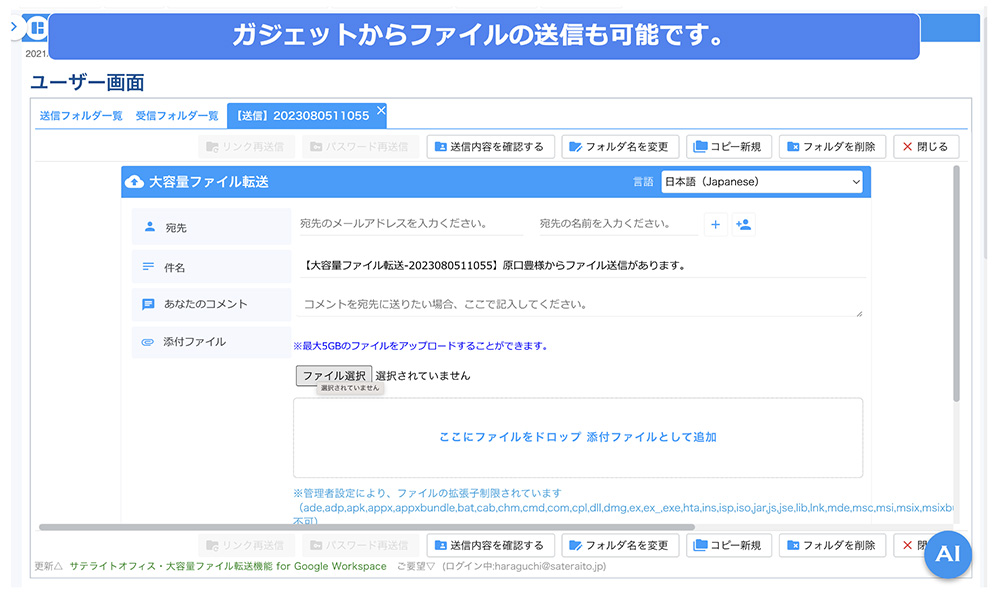The image size is (1000, 602).
Task: Click the vertical scrollbar of form
Action: point(956,284)
